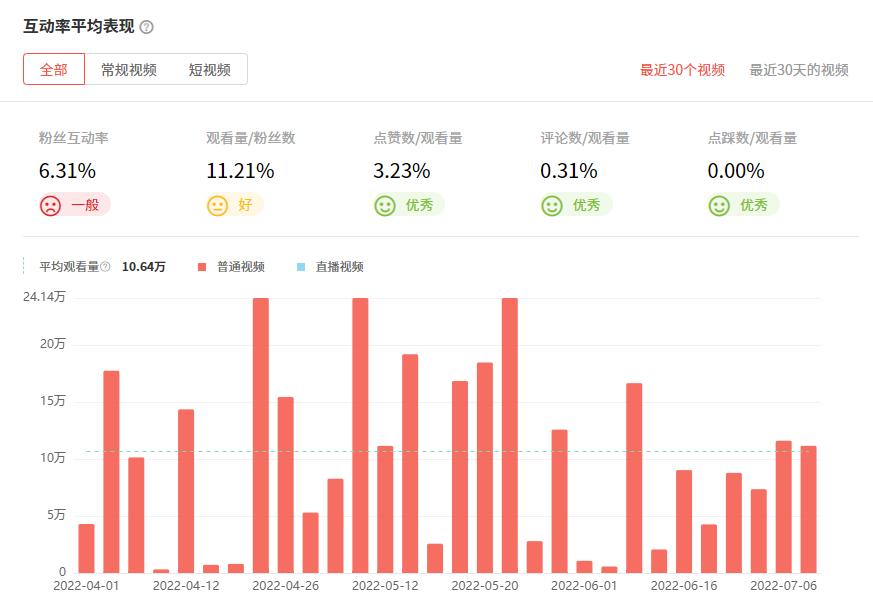Click green smiley under 评论数/观看量
The width and height of the screenshot is (873, 612).
(x=551, y=205)
